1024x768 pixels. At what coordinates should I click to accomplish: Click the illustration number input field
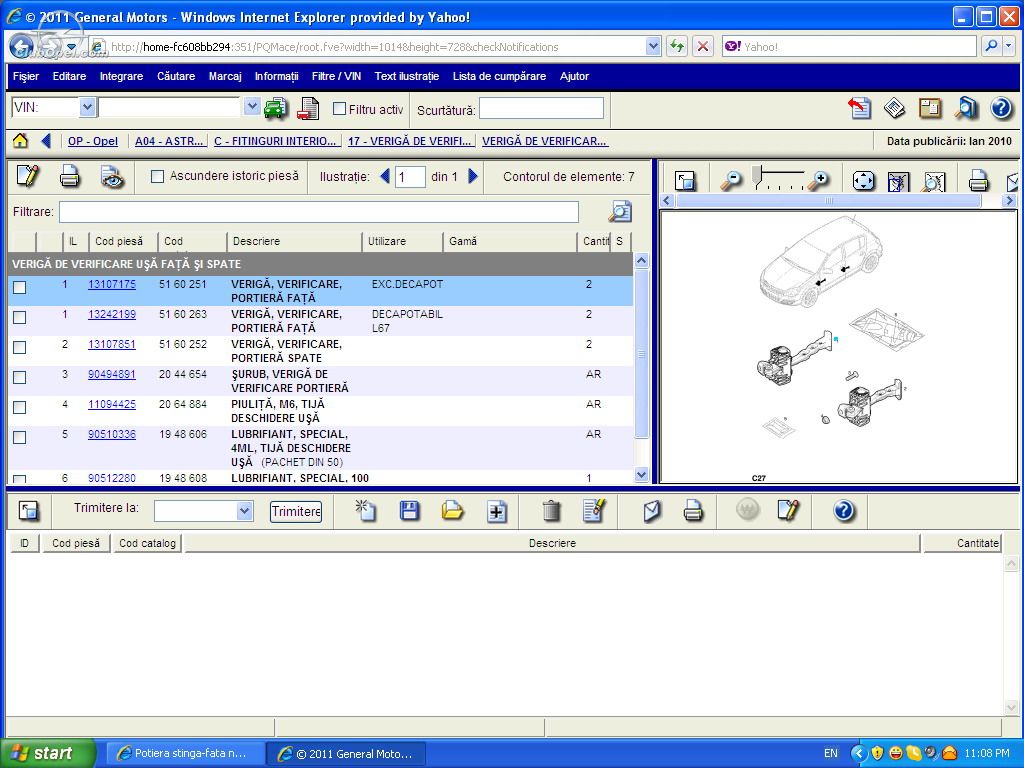(410, 176)
